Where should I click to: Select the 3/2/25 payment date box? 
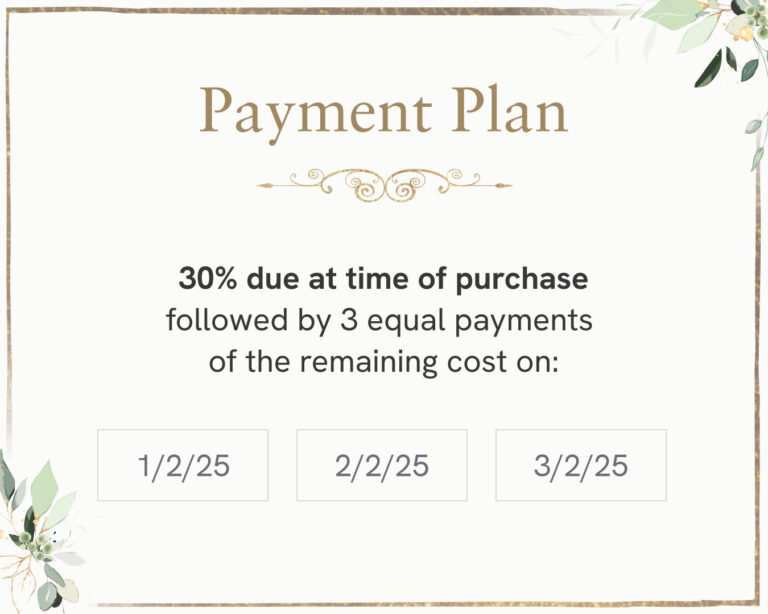[x=581, y=465]
